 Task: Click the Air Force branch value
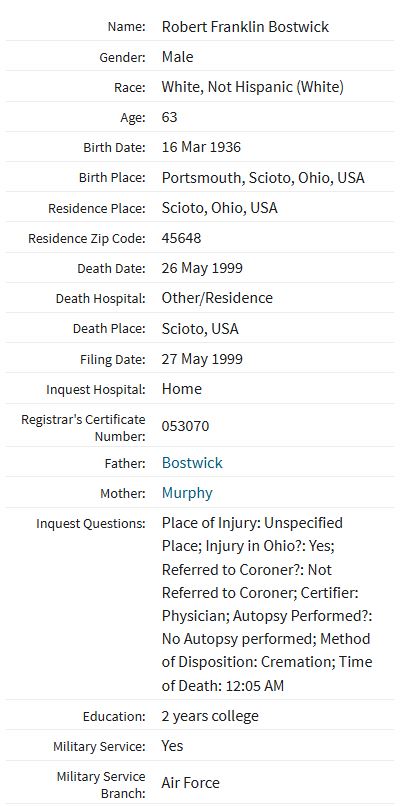pos(190,783)
